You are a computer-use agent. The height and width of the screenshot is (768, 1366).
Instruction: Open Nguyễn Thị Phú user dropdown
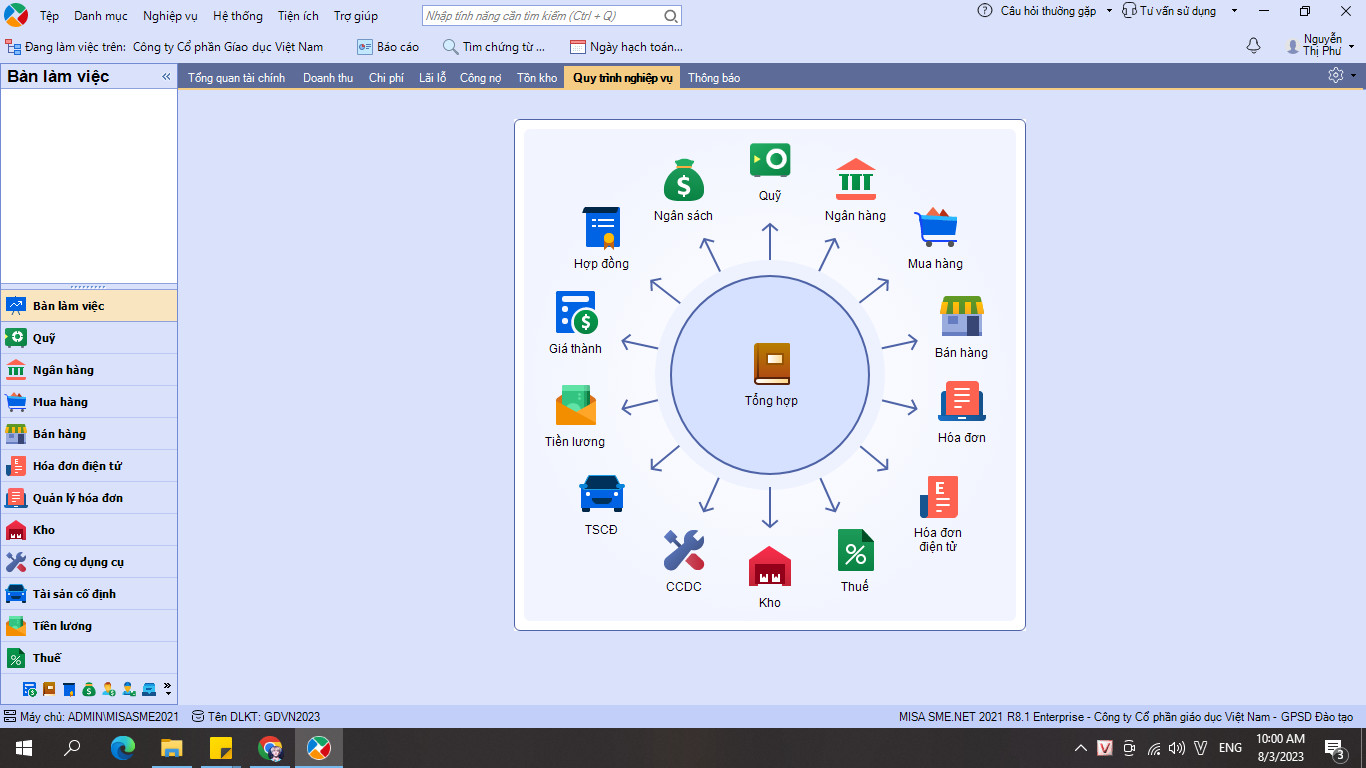pos(1321,46)
